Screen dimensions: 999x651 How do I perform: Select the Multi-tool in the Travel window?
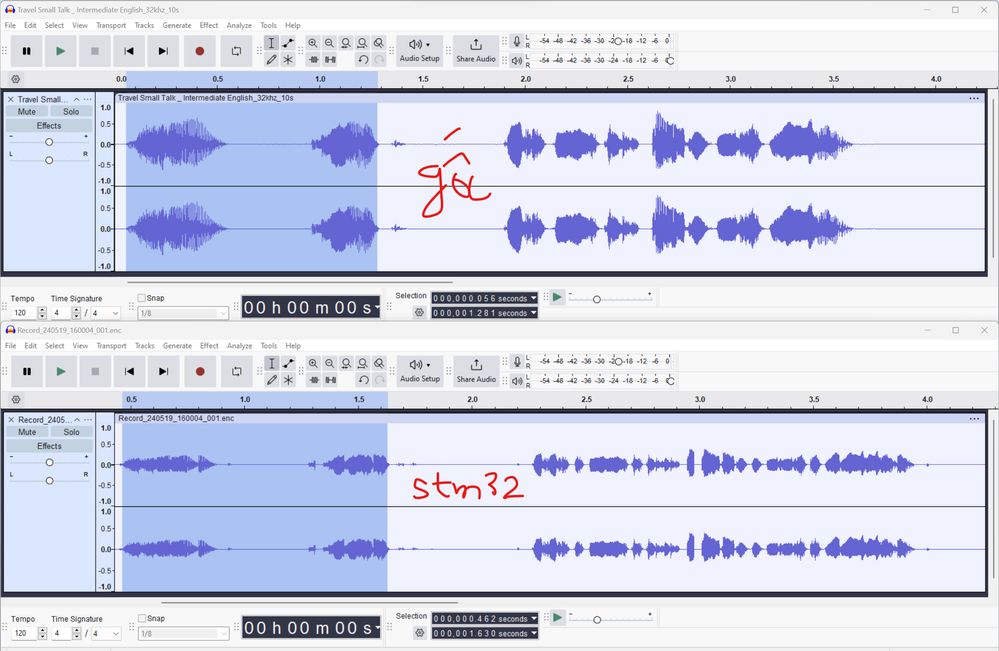288,59
